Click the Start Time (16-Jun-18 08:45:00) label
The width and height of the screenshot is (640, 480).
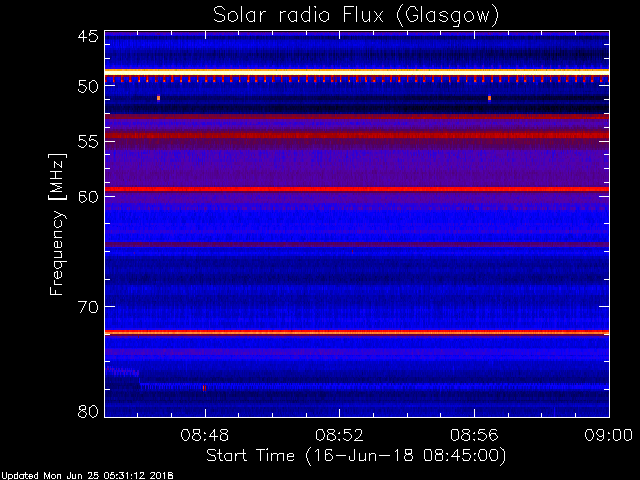click(356, 456)
